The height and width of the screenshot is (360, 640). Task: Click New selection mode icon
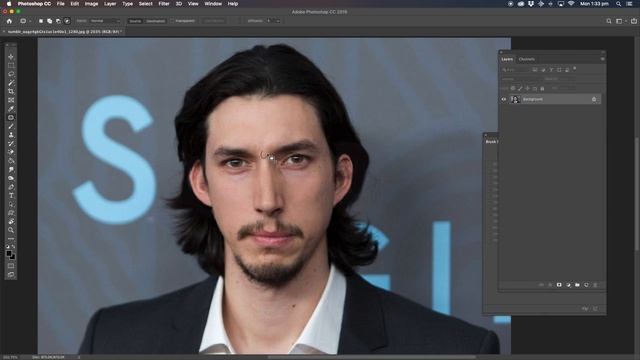click(41, 21)
